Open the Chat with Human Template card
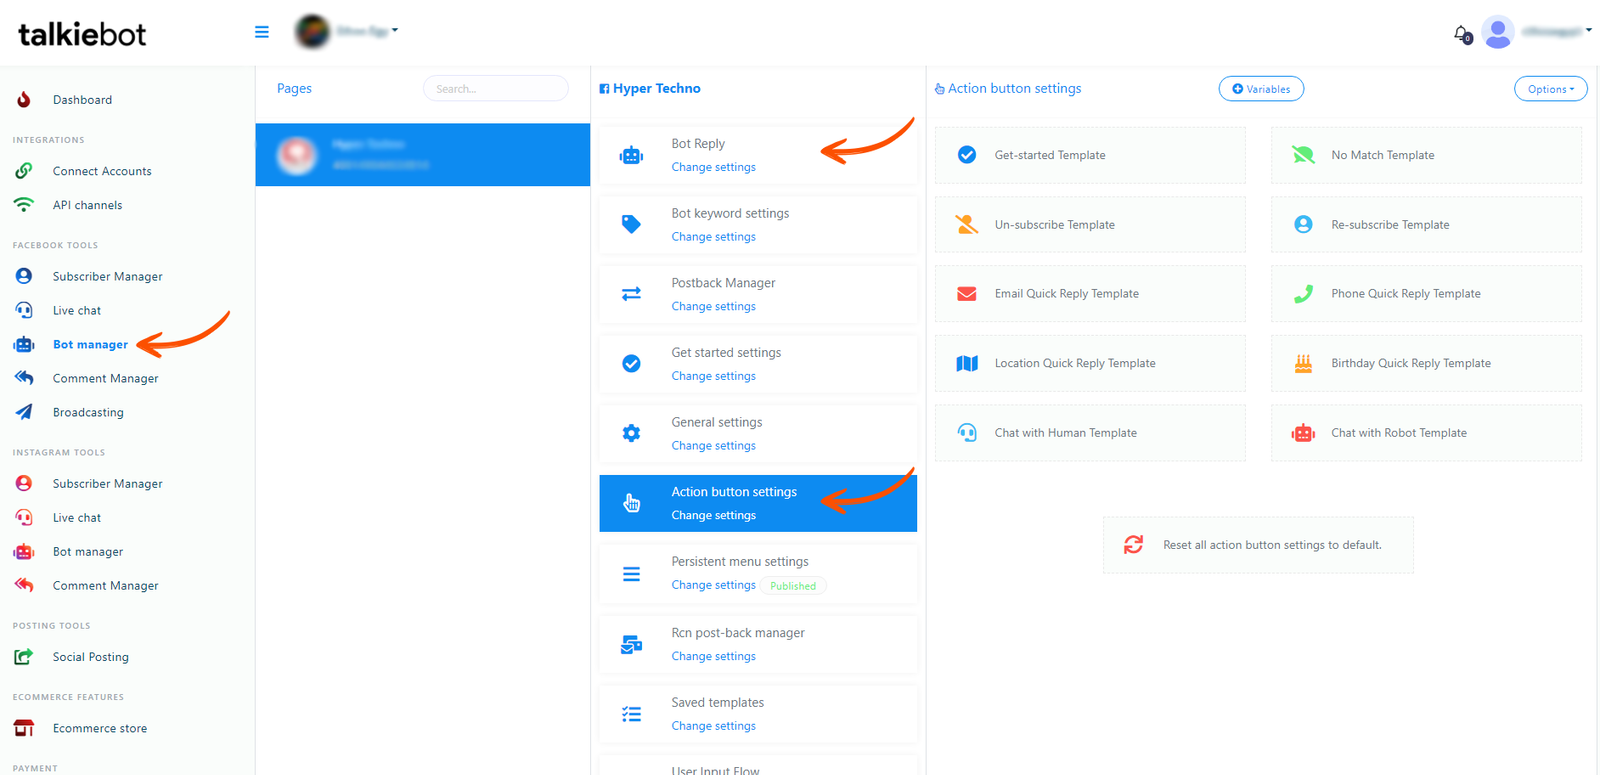 (x=1090, y=433)
